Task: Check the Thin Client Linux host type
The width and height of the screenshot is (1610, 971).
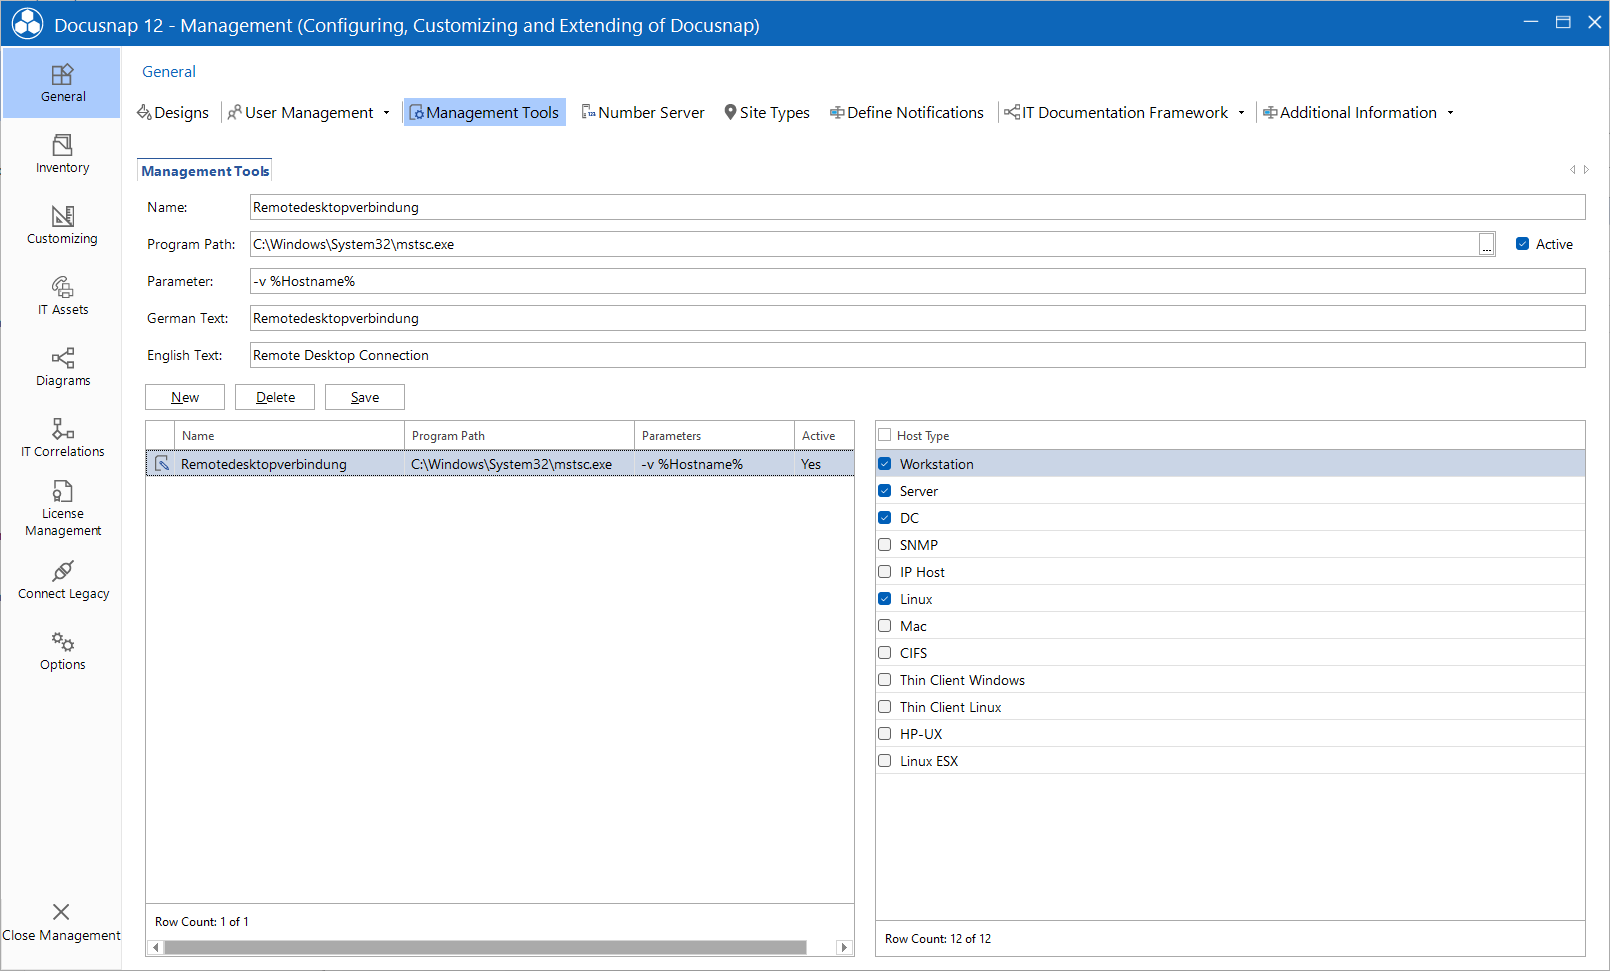Action: (x=884, y=707)
